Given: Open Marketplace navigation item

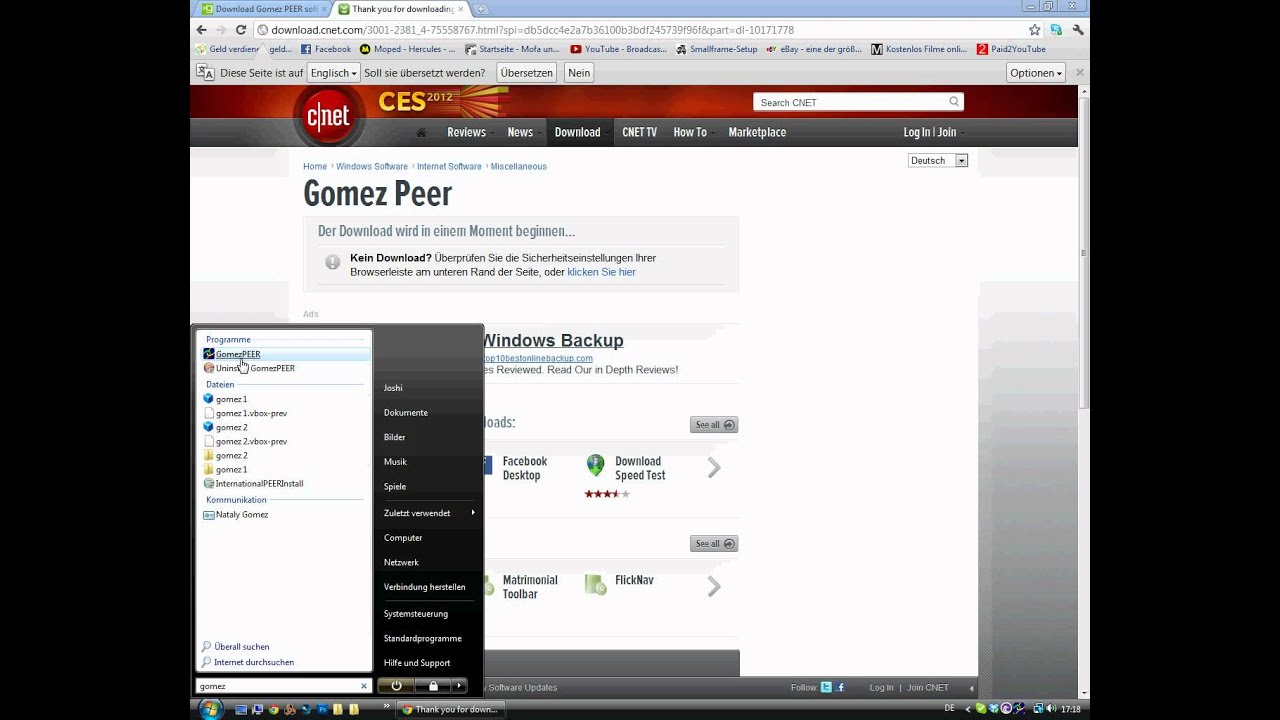Looking at the screenshot, I should (757, 132).
